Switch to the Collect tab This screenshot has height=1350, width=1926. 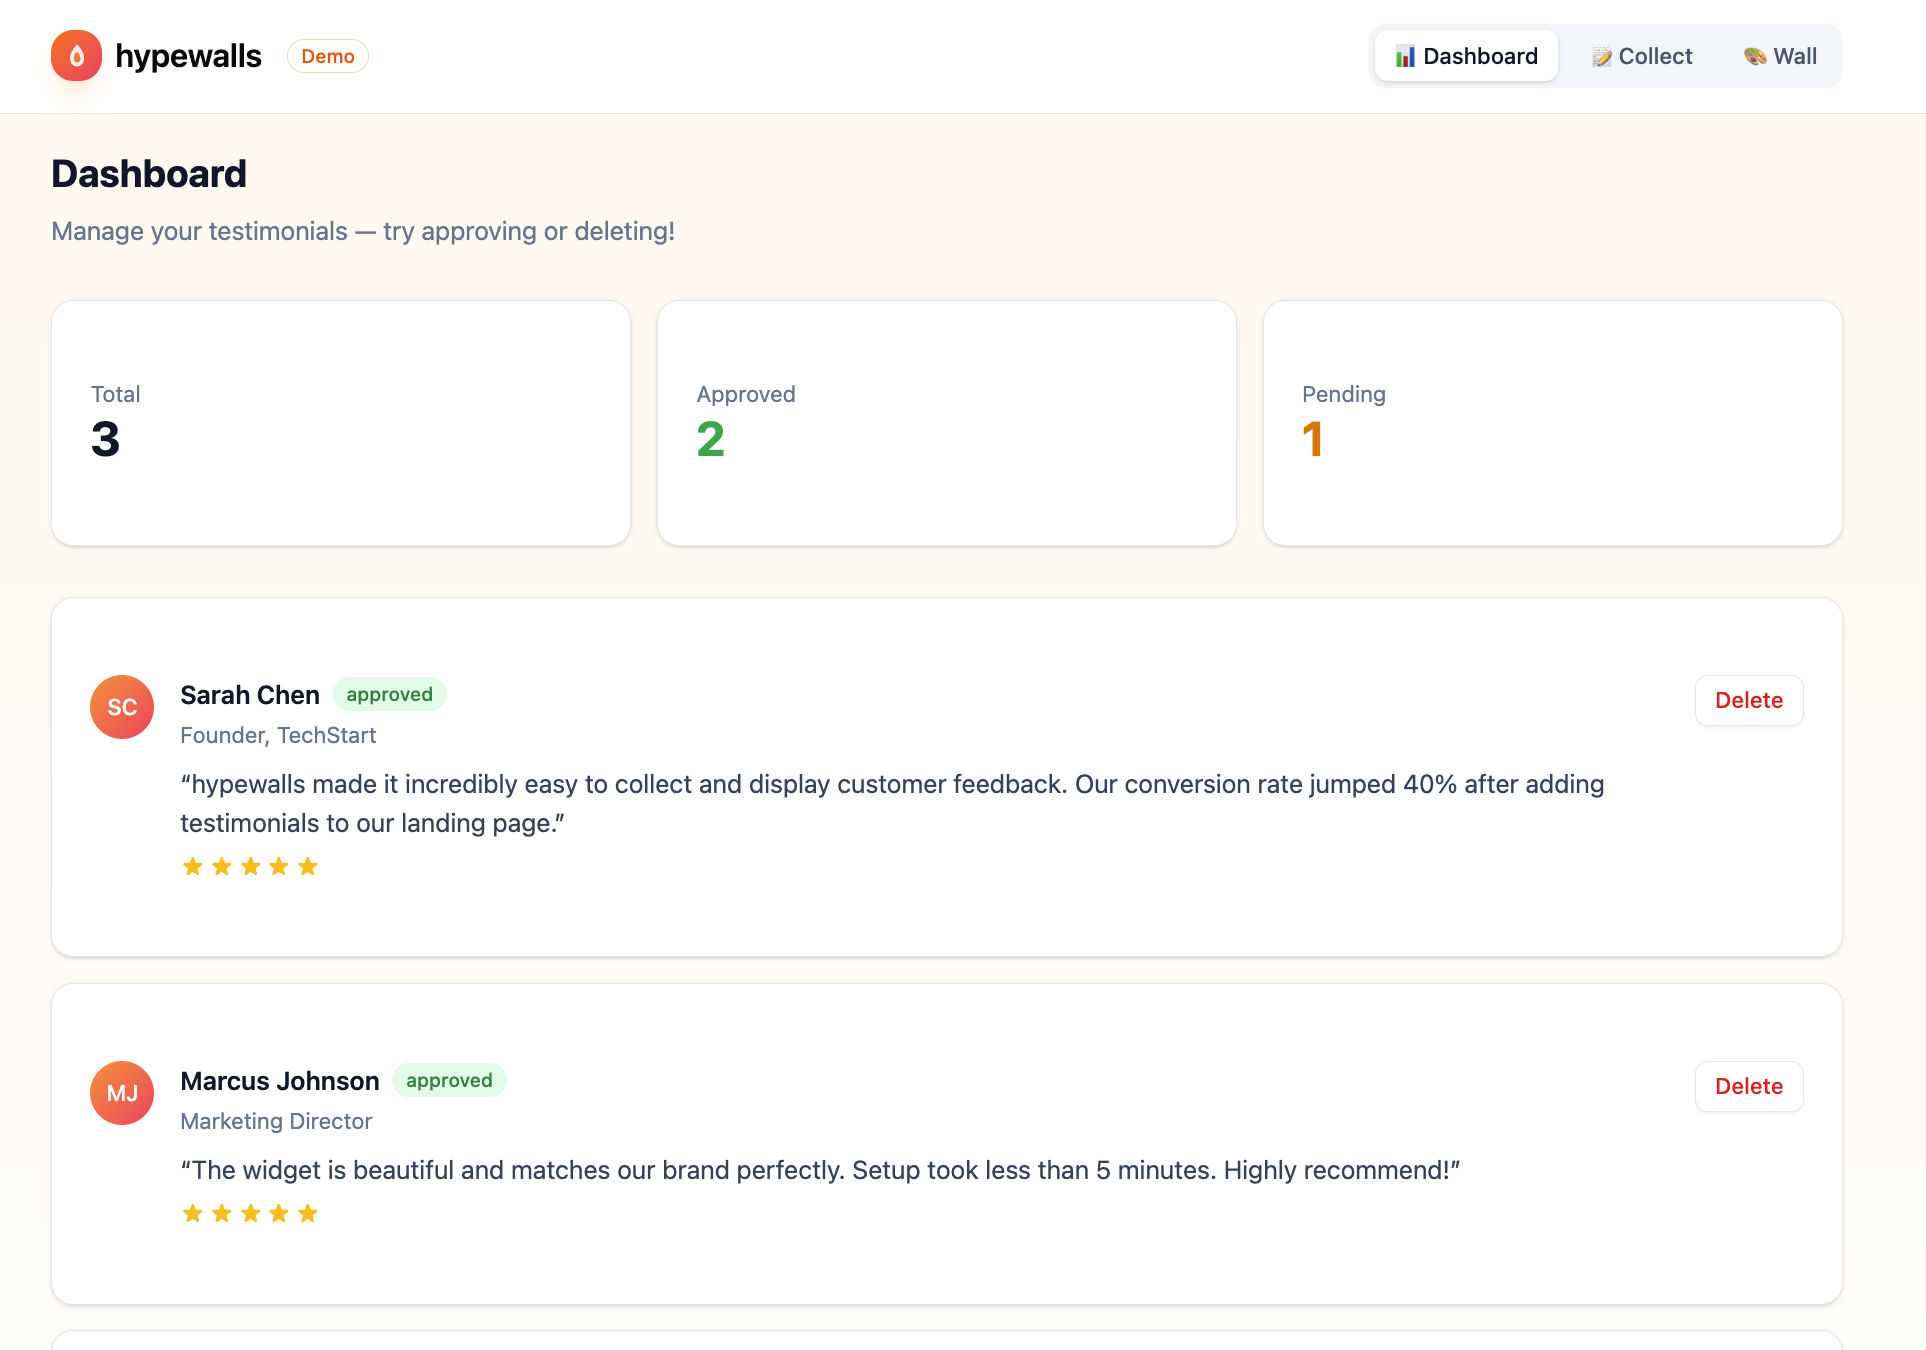point(1642,57)
